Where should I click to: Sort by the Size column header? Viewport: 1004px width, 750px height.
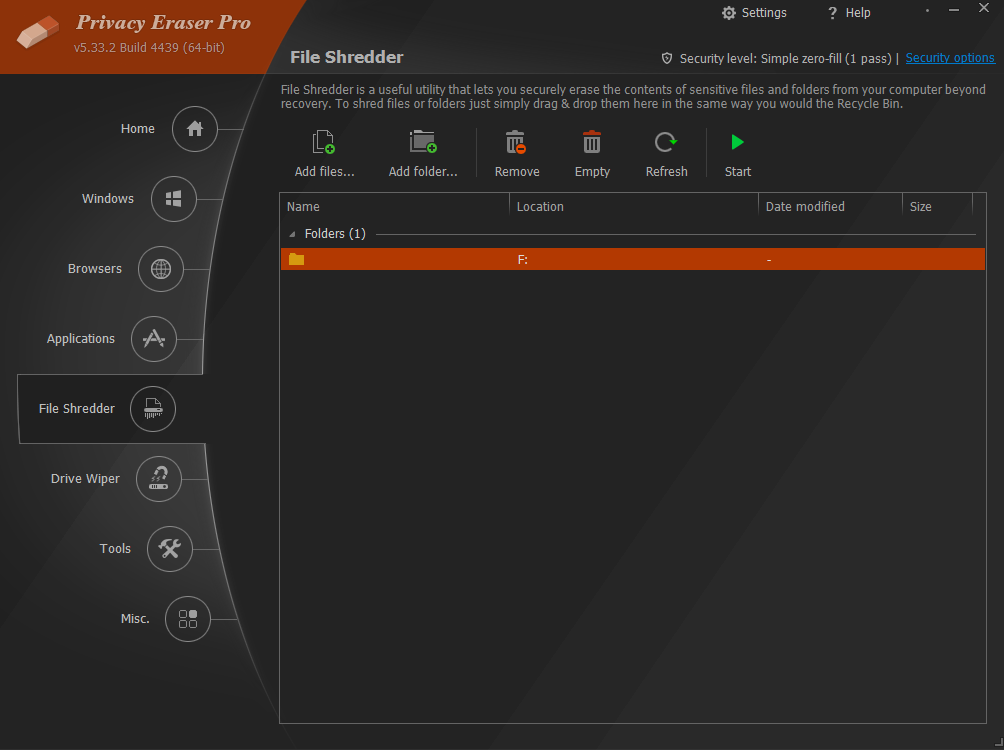pyautogui.click(x=937, y=206)
